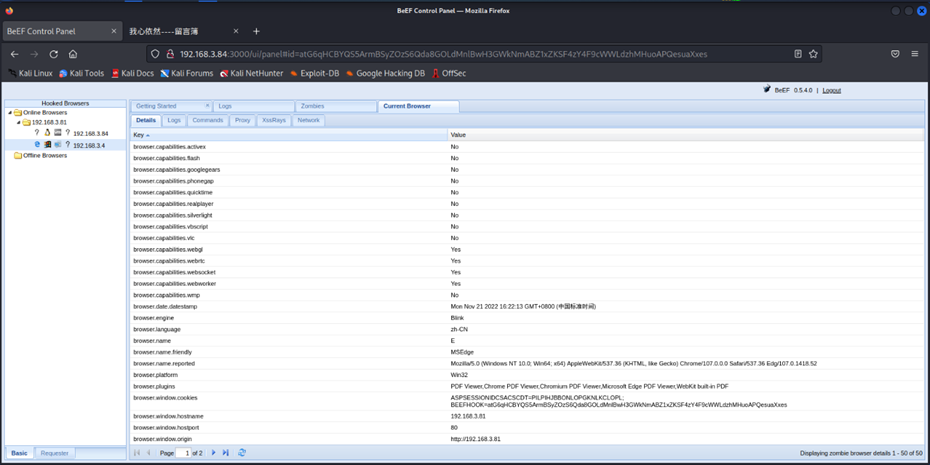Reload the page with Firefox refresh icon
930x465 pixels.
point(53,54)
